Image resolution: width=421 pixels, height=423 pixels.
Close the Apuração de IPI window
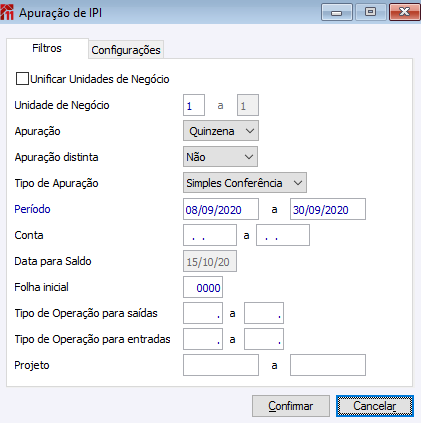(x=405, y=12)
